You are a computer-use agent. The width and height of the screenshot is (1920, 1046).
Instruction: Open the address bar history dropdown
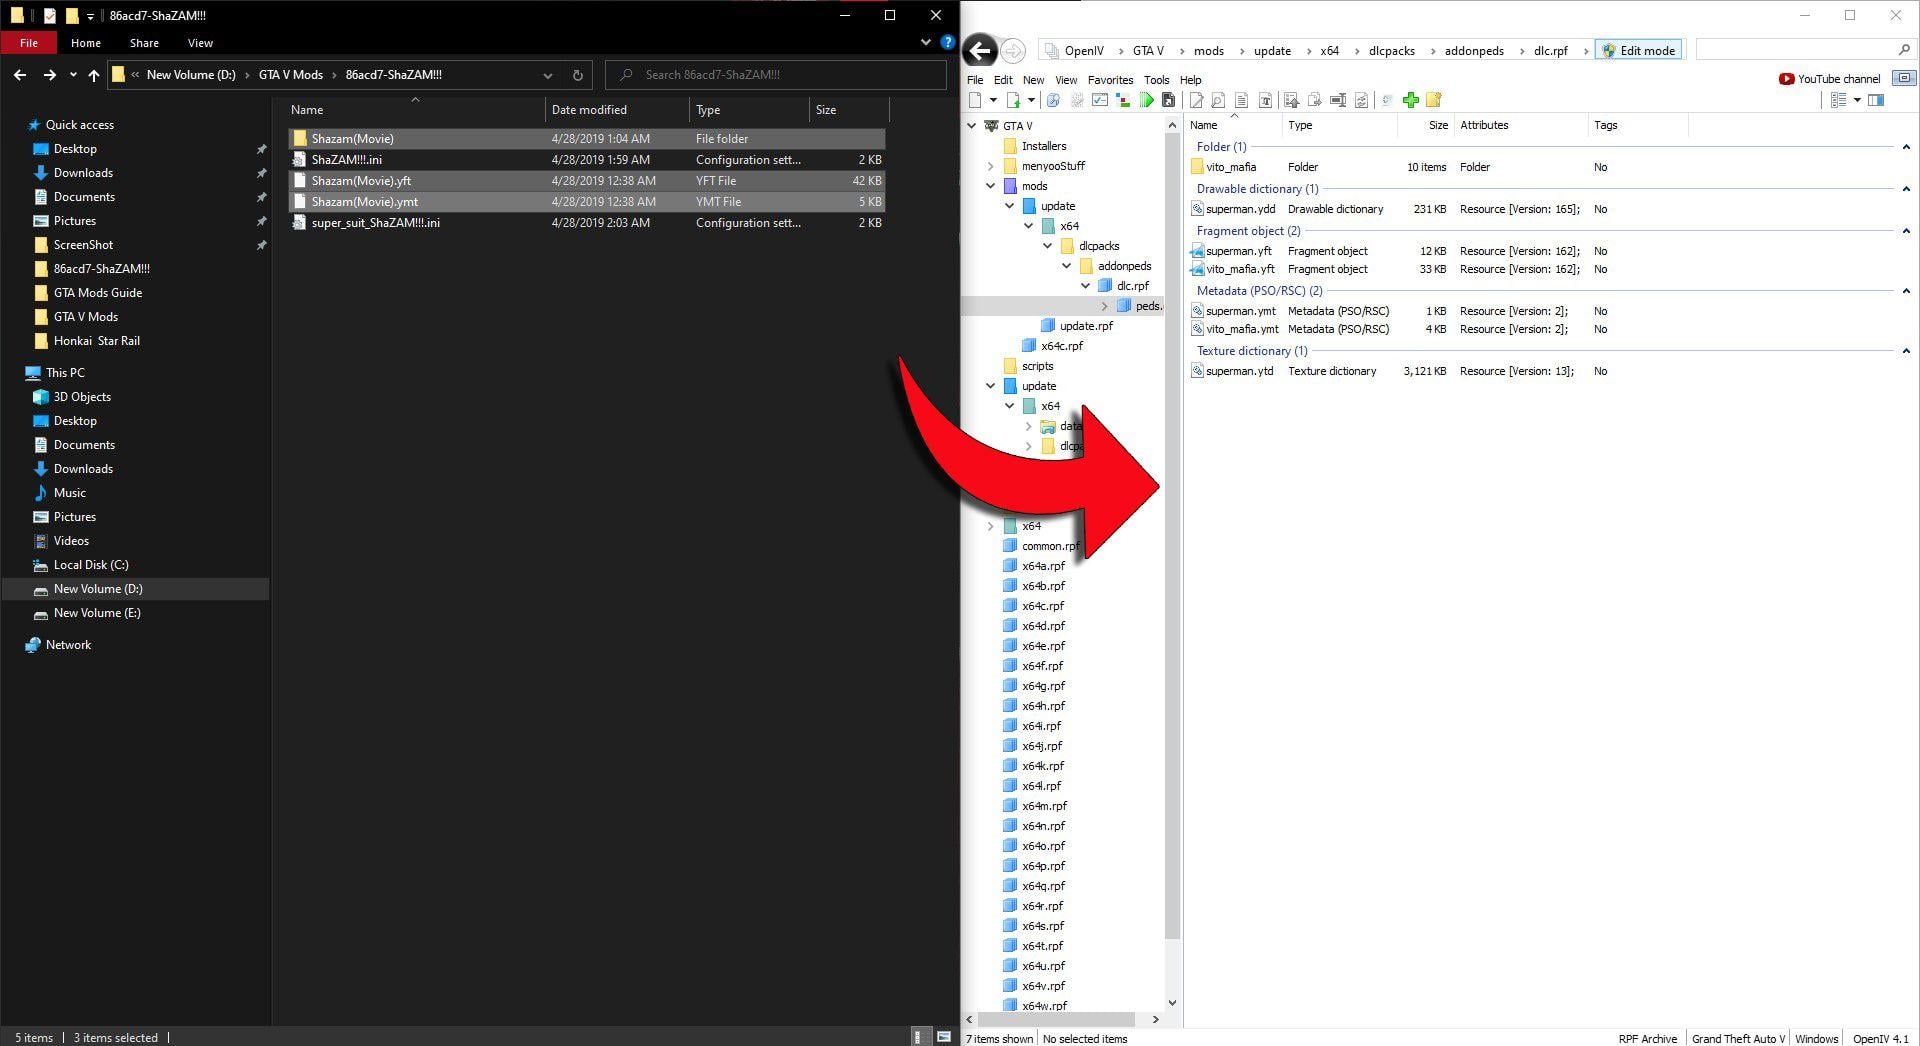(547, 75)
